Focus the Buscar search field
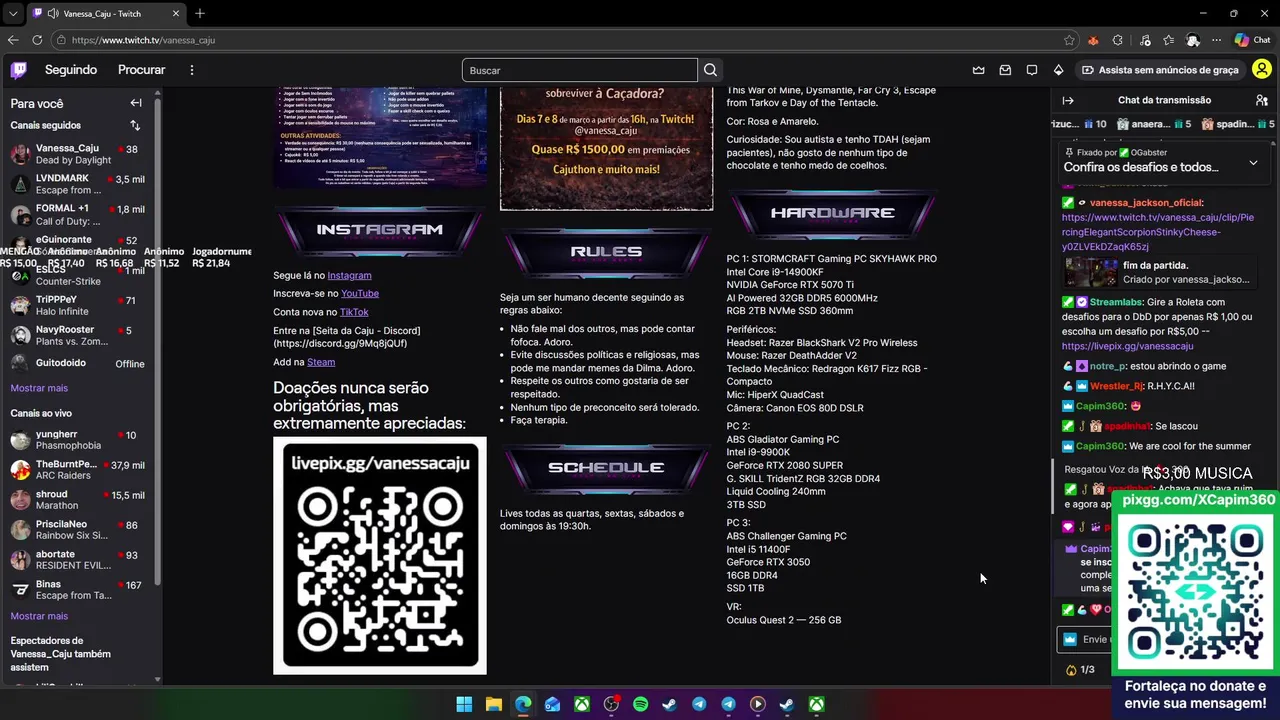Viewport: 1280px width, 720px height. click(x=580, y=70)
